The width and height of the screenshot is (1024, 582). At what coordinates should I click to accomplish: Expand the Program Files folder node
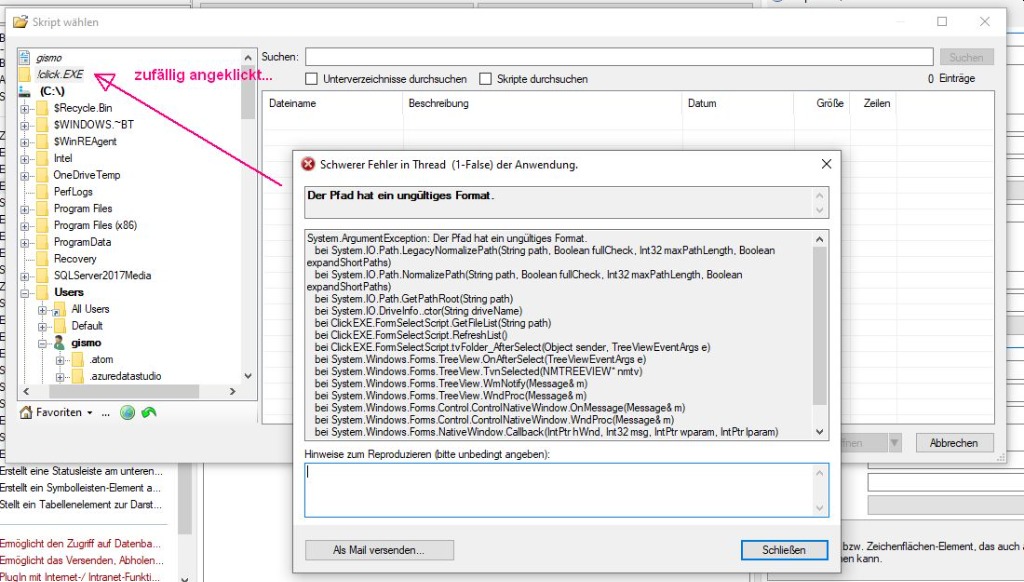tap(25, 209)
